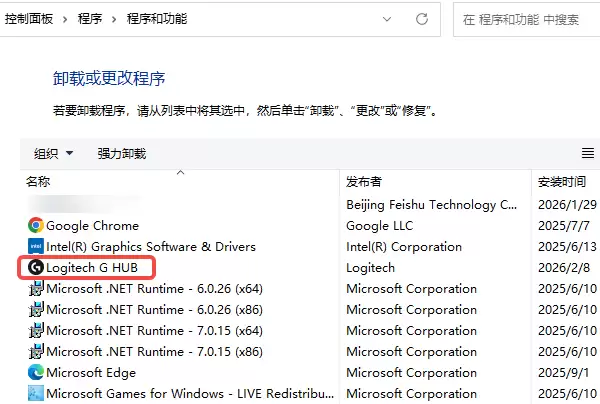This screenshot has width=600, height=404.
Task: Click the .NET Runtime 7.0.15 (x86) installer icon
Action: coord(36,351)
